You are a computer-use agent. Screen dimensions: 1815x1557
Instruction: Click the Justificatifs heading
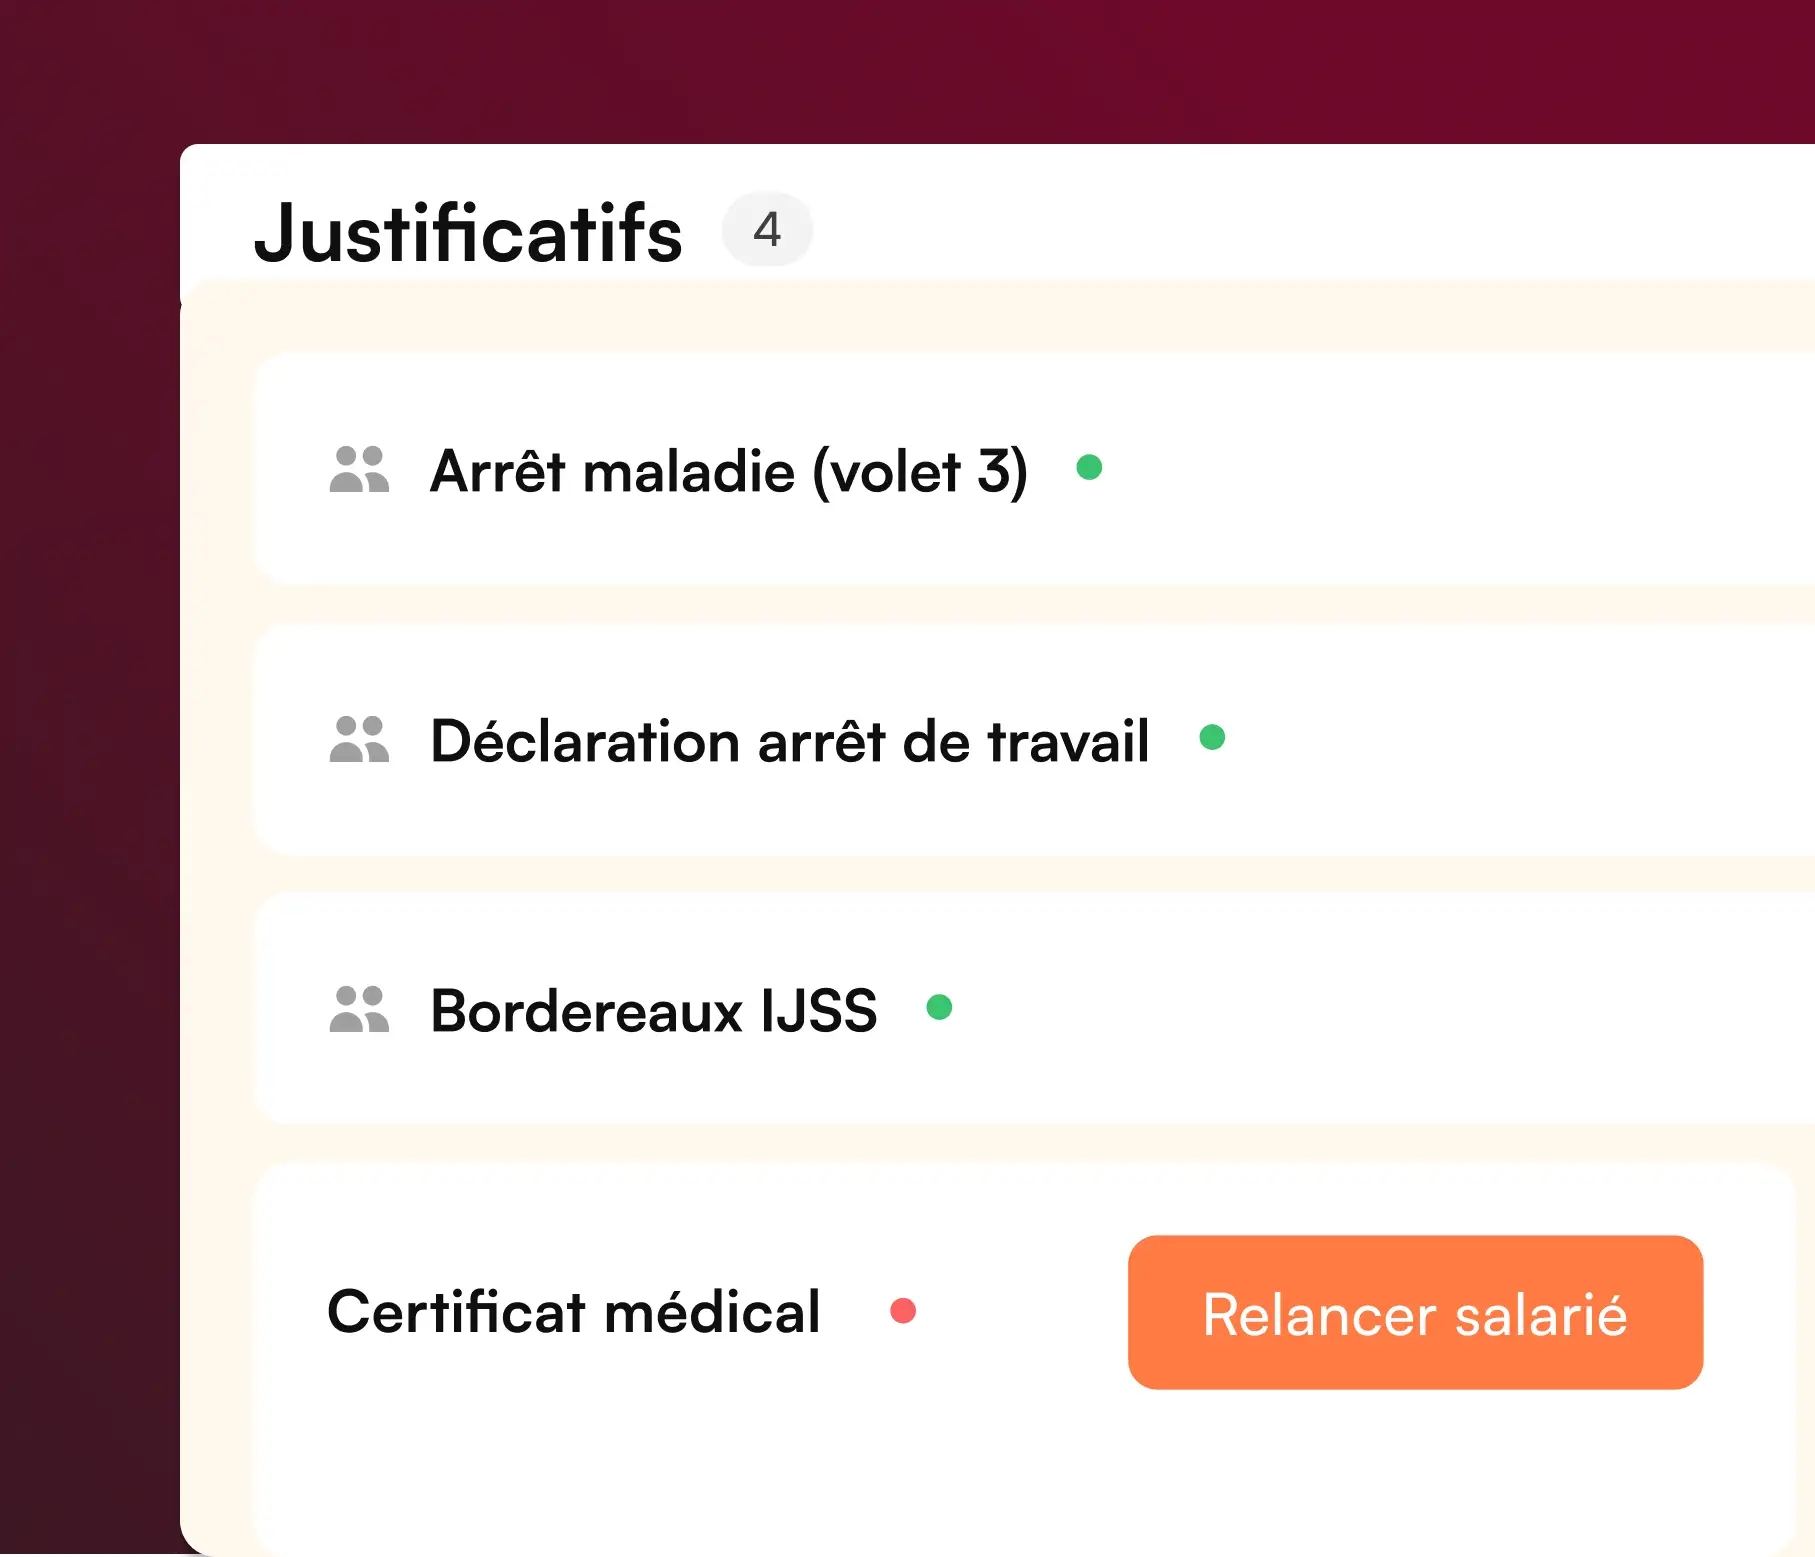468,233
